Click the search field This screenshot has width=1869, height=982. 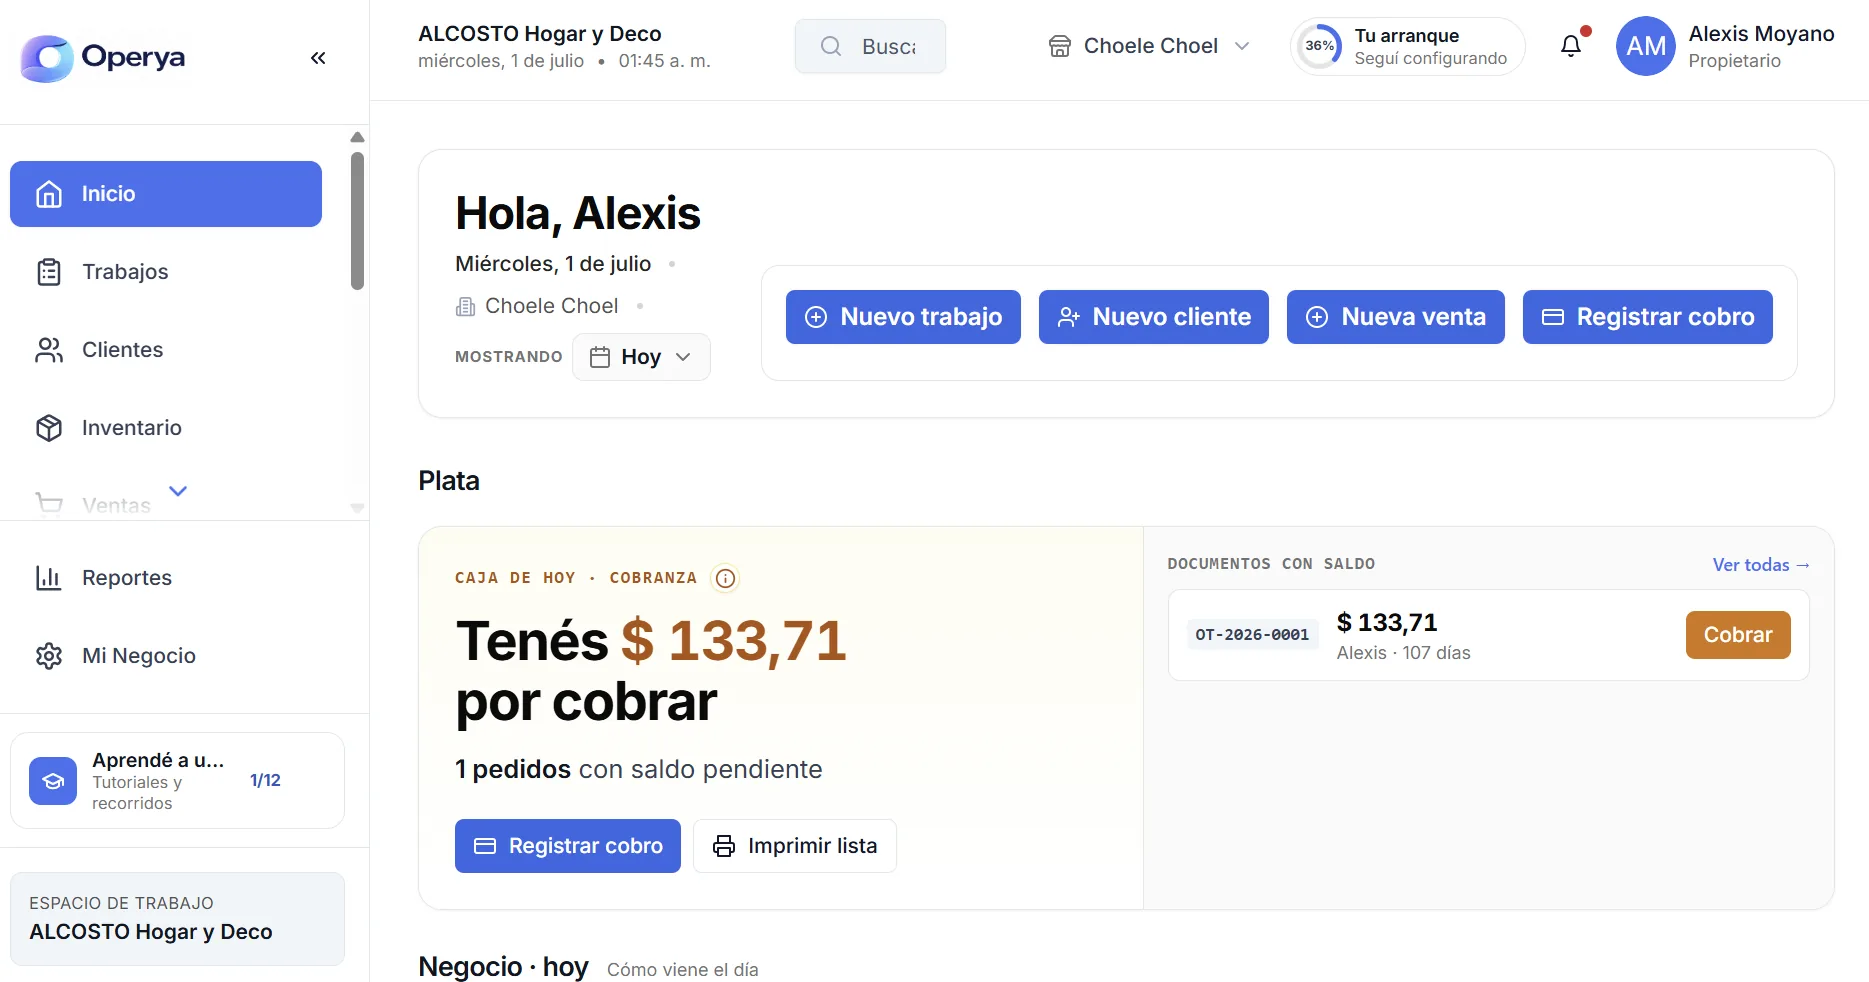click(870, 46)
